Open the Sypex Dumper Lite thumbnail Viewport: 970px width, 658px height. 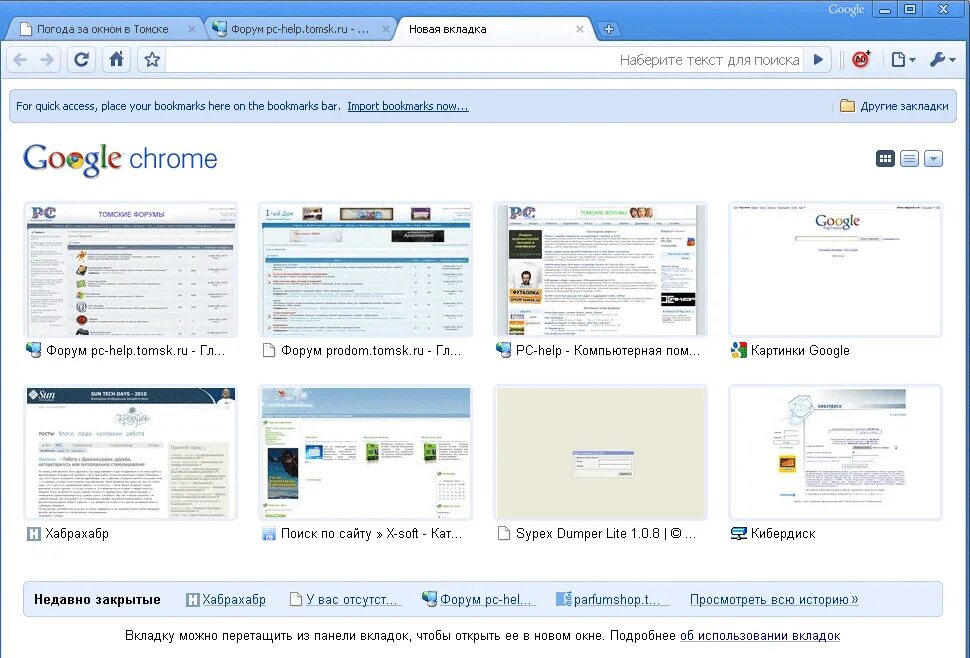pos(601,453)
